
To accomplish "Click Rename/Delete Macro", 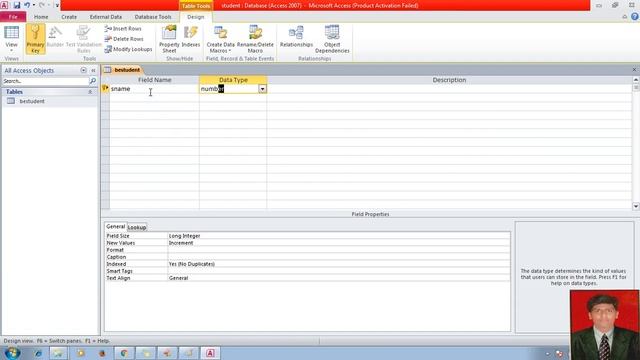I will (255, 39).
